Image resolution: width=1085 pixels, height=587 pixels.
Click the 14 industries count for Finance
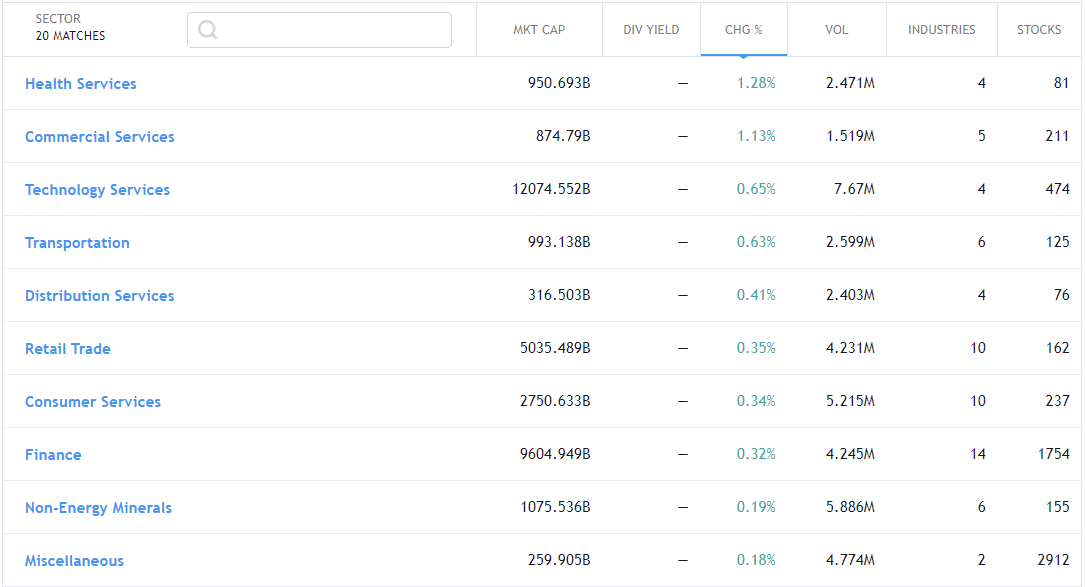(x=978, y=454)
